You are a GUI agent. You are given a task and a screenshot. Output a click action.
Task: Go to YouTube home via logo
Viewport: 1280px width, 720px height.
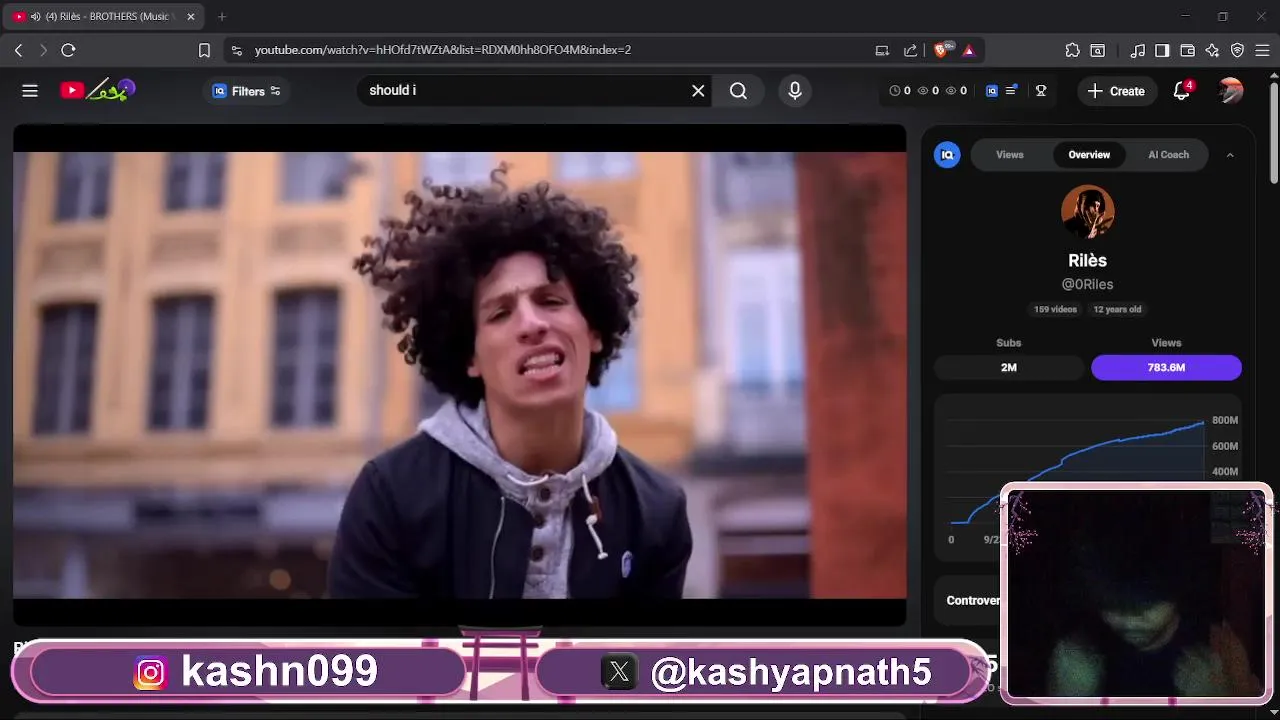point(97,91)
